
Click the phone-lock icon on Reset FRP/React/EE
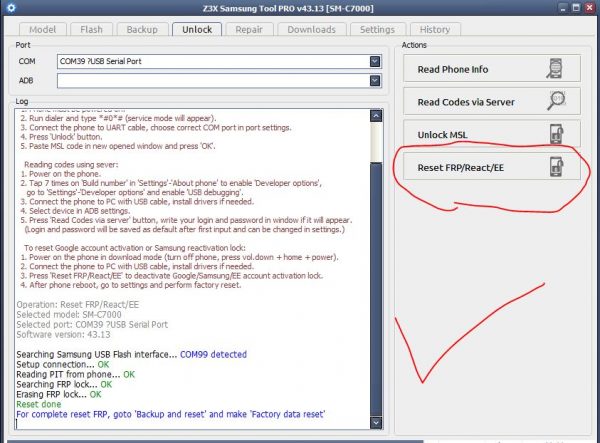pyautogui.click(x=557, y=167)
